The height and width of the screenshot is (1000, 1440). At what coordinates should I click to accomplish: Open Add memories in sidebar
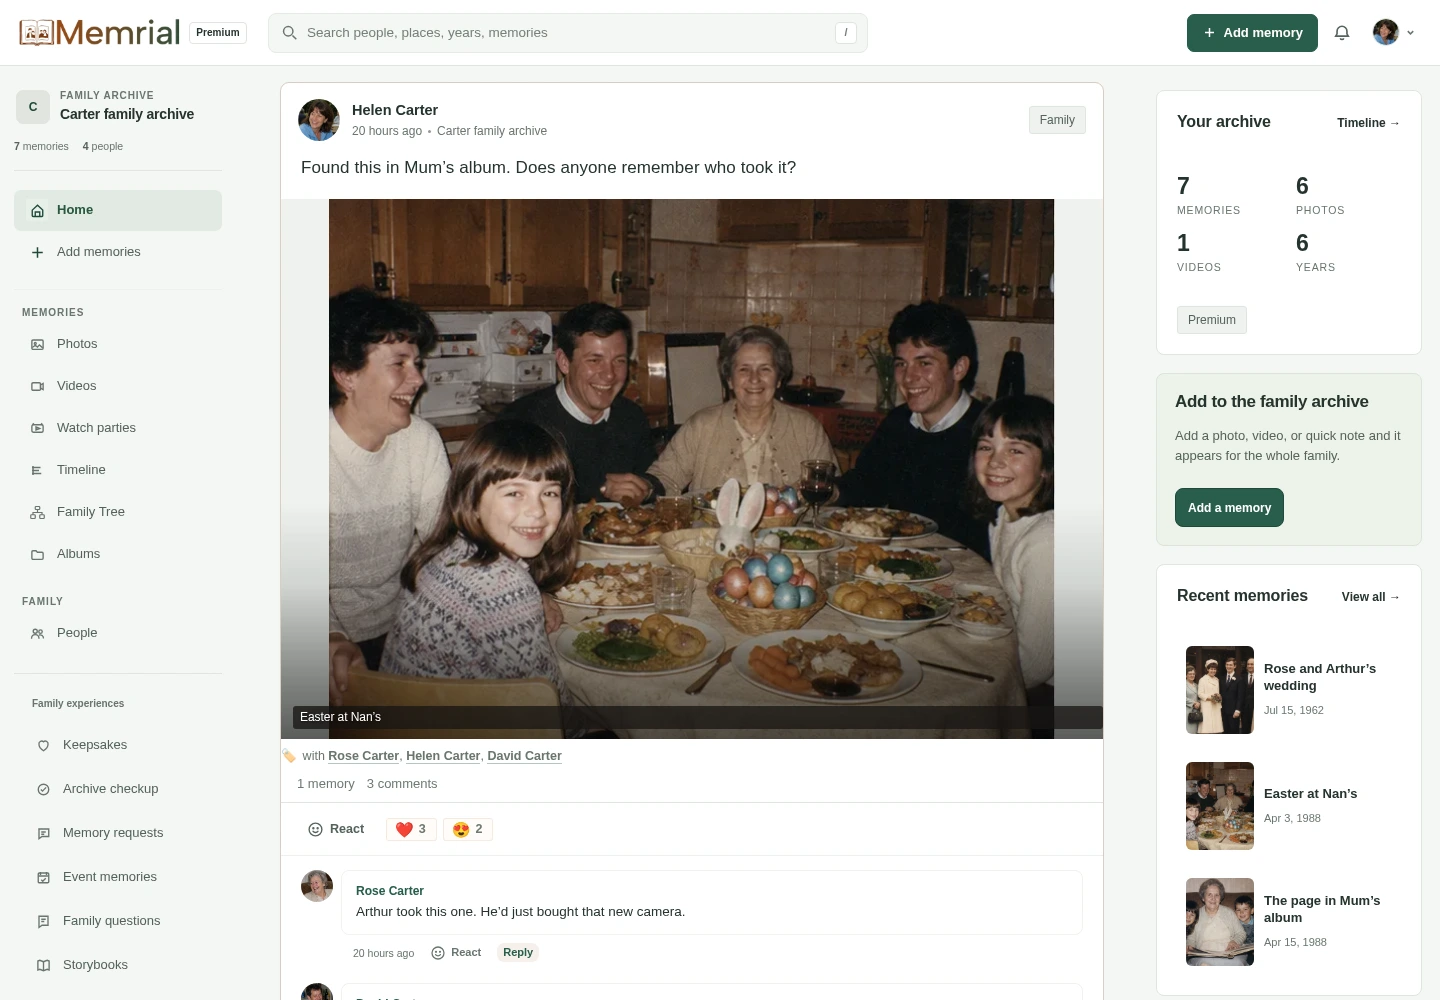(x=118, y=252)
